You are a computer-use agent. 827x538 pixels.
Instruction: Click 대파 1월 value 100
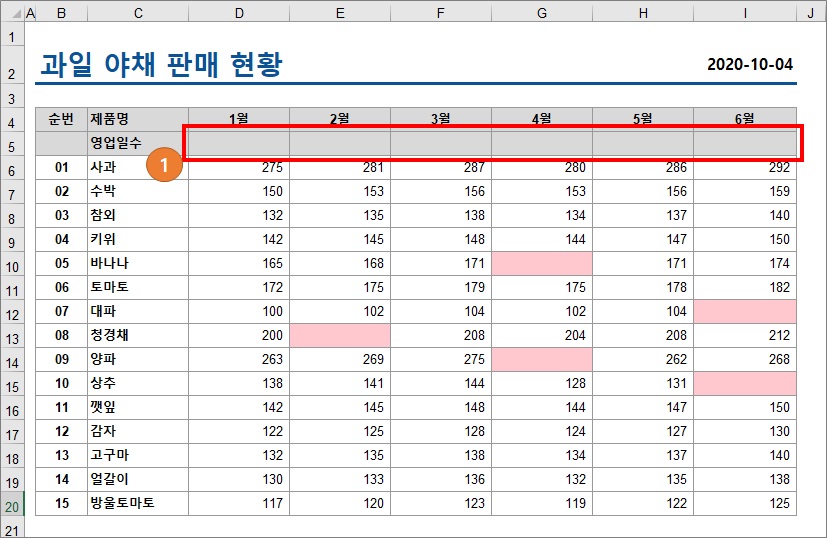tap(239, 311)
